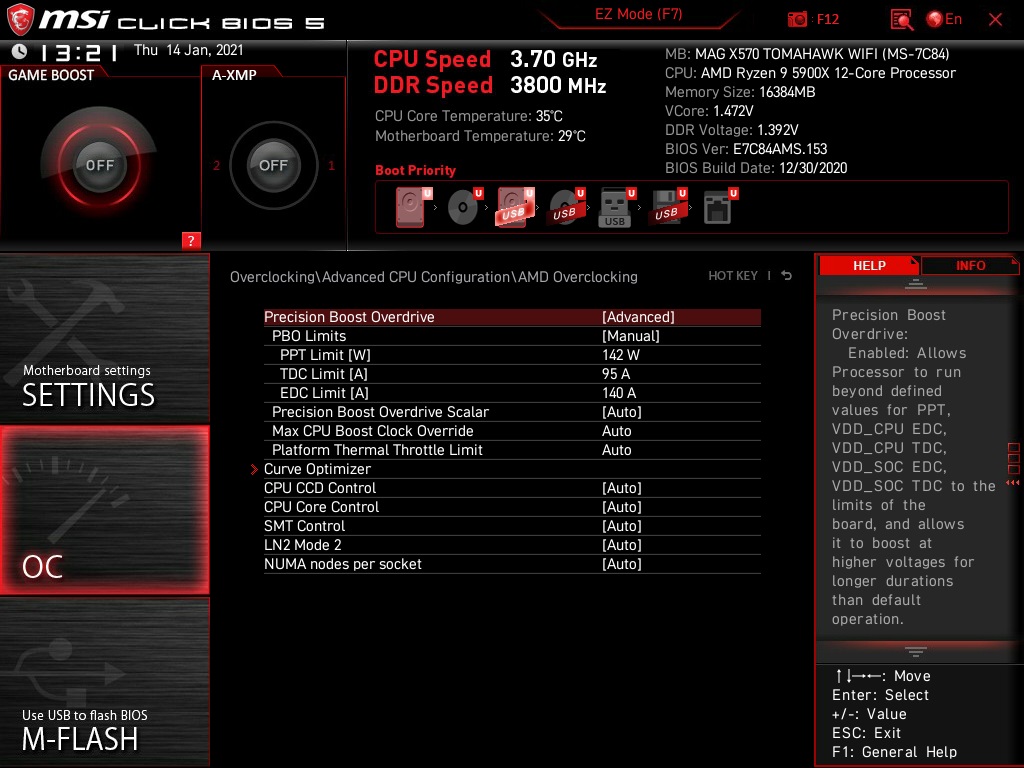Go back using the return arrow icon
This screenshot has width=1024, height=768.
click(787, 276)
